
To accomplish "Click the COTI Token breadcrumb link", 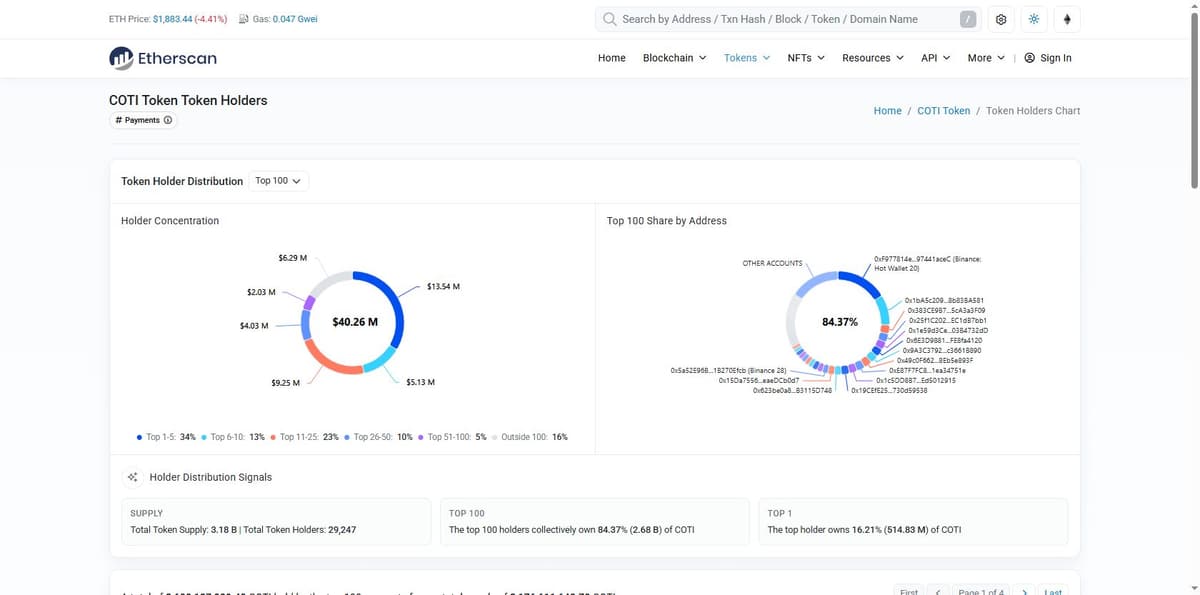I will tap(943, 111).
